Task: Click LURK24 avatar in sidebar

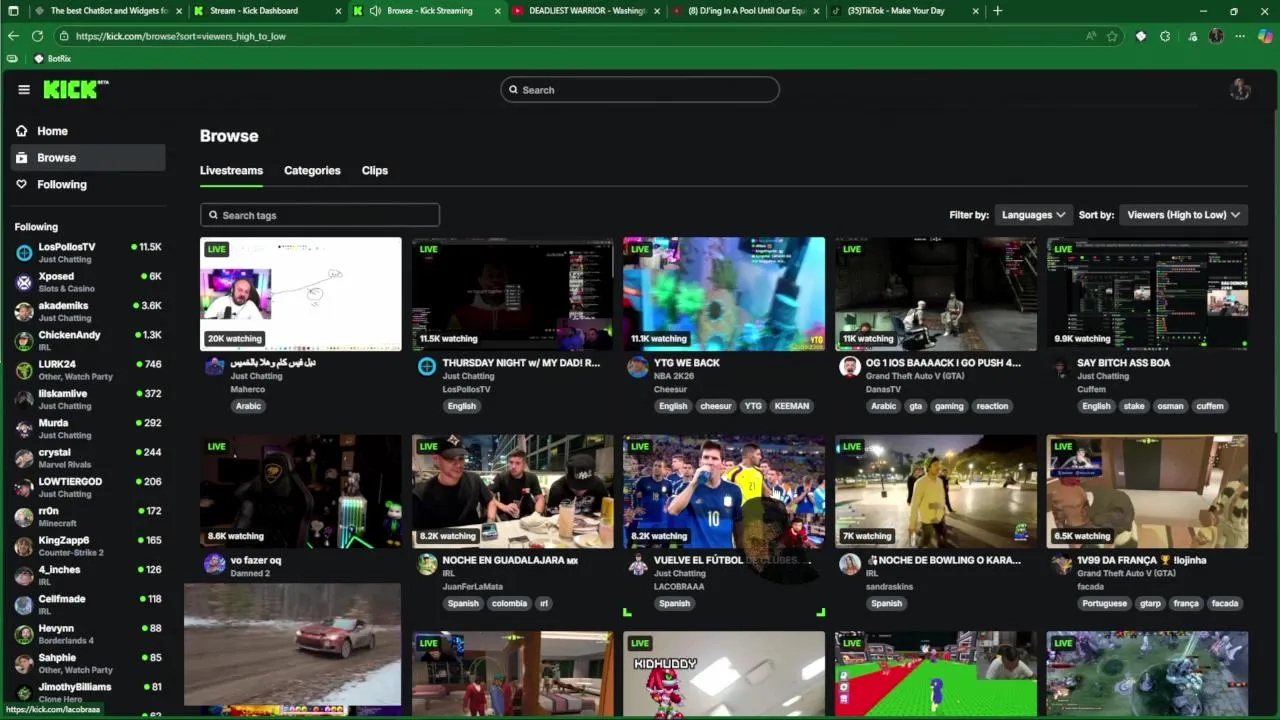Action: [x=24, y=370]
